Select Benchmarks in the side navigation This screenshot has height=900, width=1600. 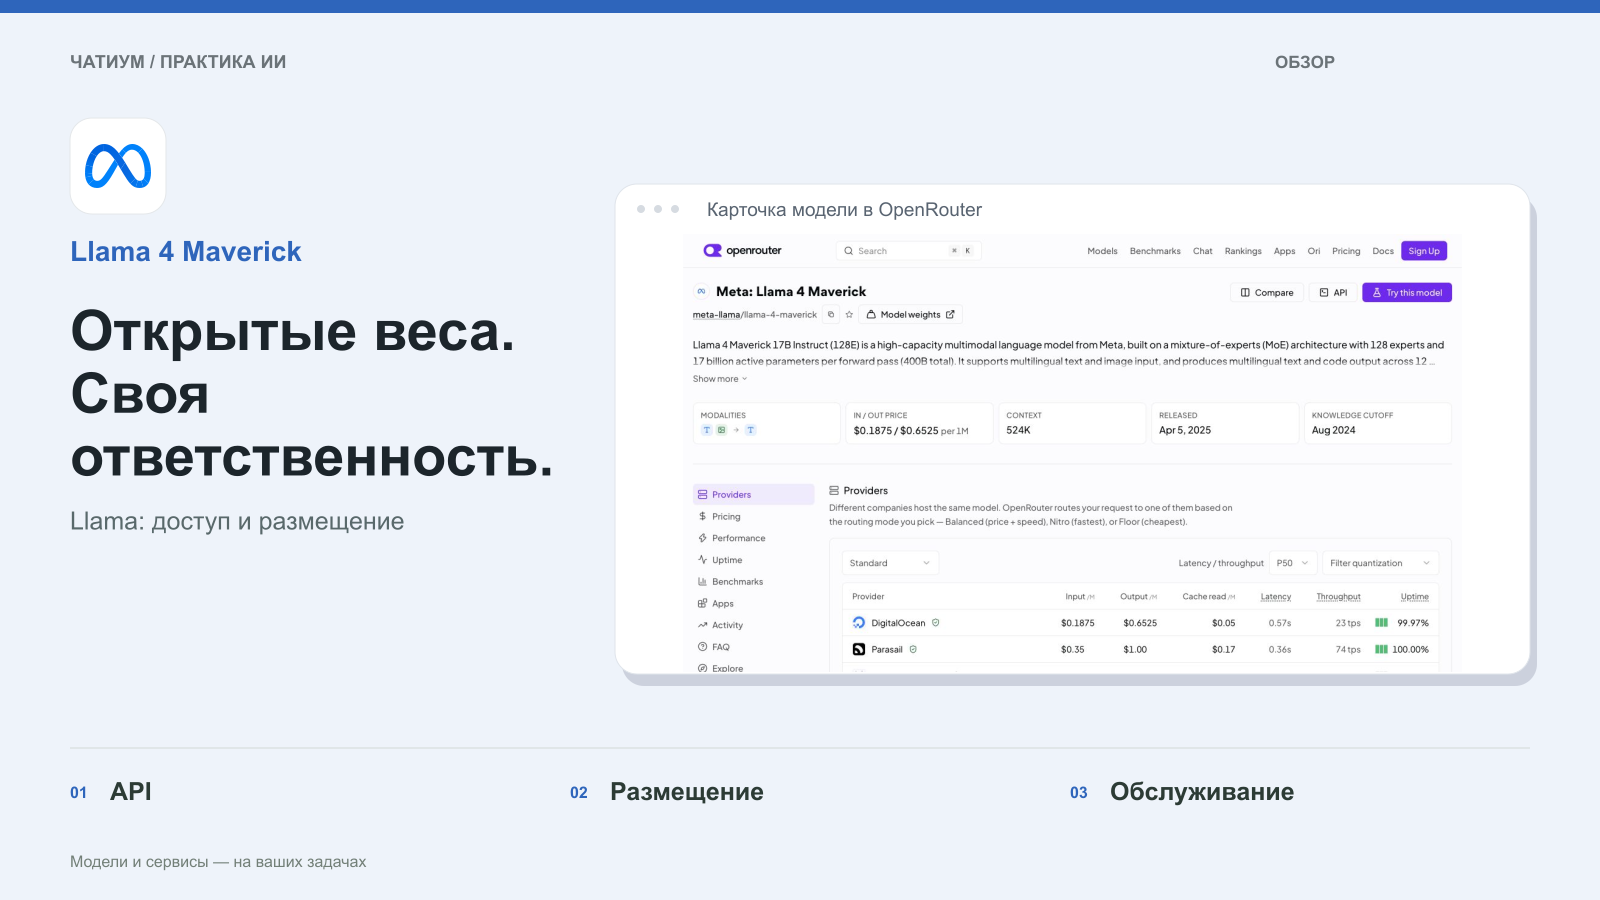click(x=754, y=582)
